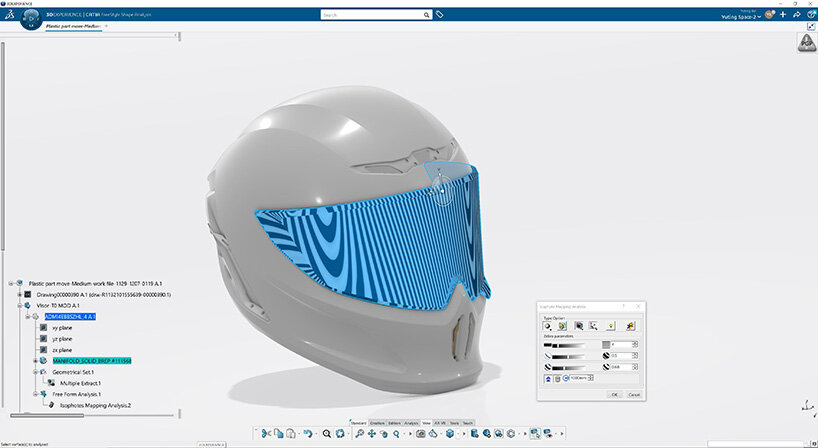
Task: Click the camera capture icon
Action: pos(422,434)
